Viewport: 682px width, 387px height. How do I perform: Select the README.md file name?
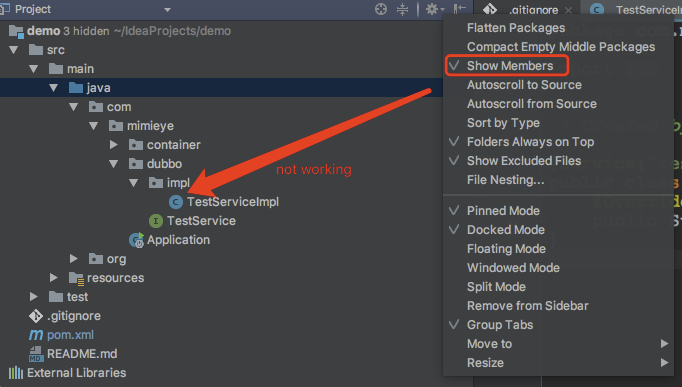tap(82, 354)
